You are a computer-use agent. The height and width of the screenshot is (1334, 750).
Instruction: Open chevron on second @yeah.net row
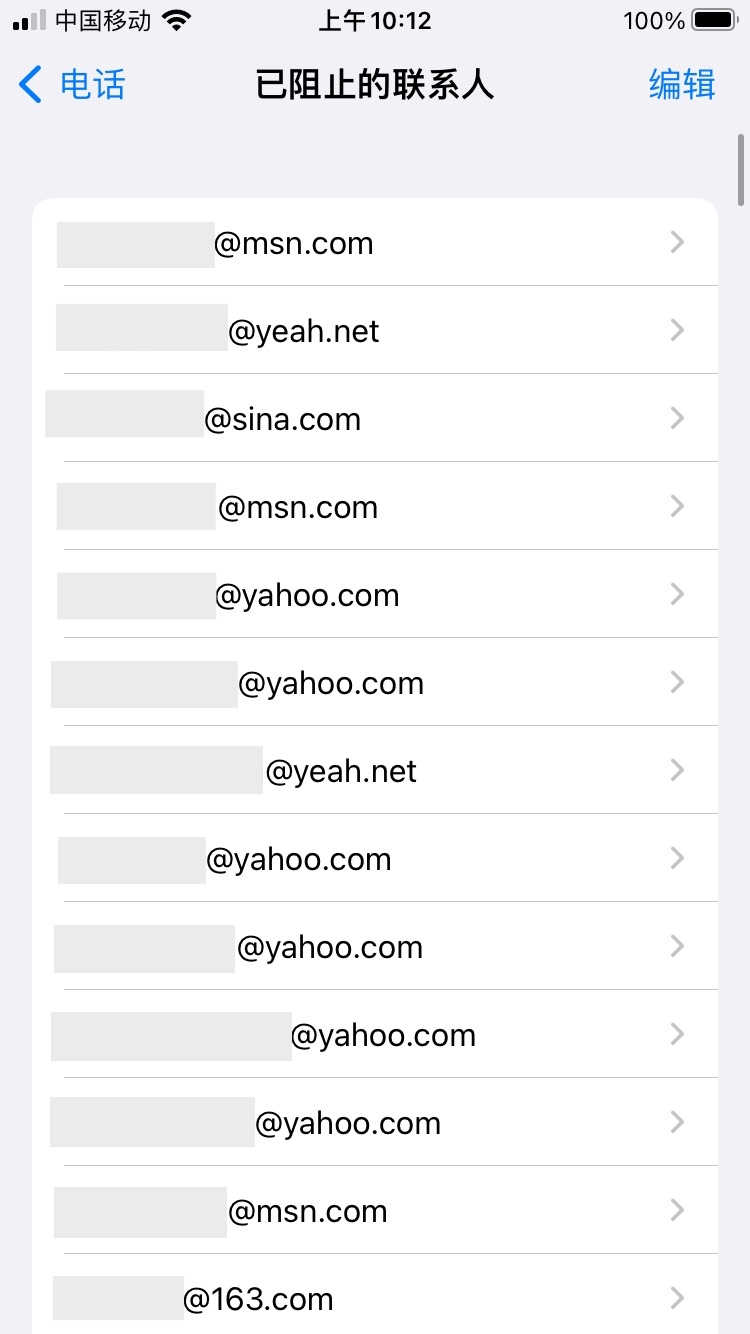click(x=677, y=770)
